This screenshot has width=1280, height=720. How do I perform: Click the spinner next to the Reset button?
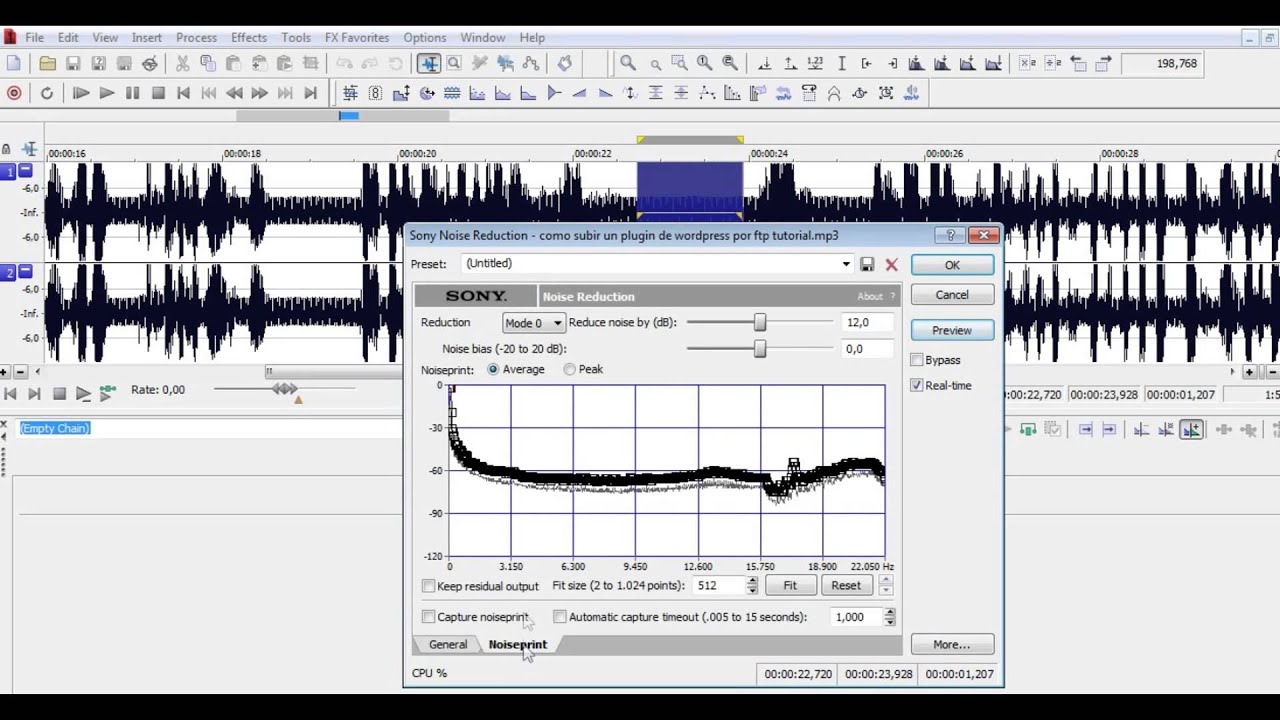pyautogui.click(x=885, y=586)
